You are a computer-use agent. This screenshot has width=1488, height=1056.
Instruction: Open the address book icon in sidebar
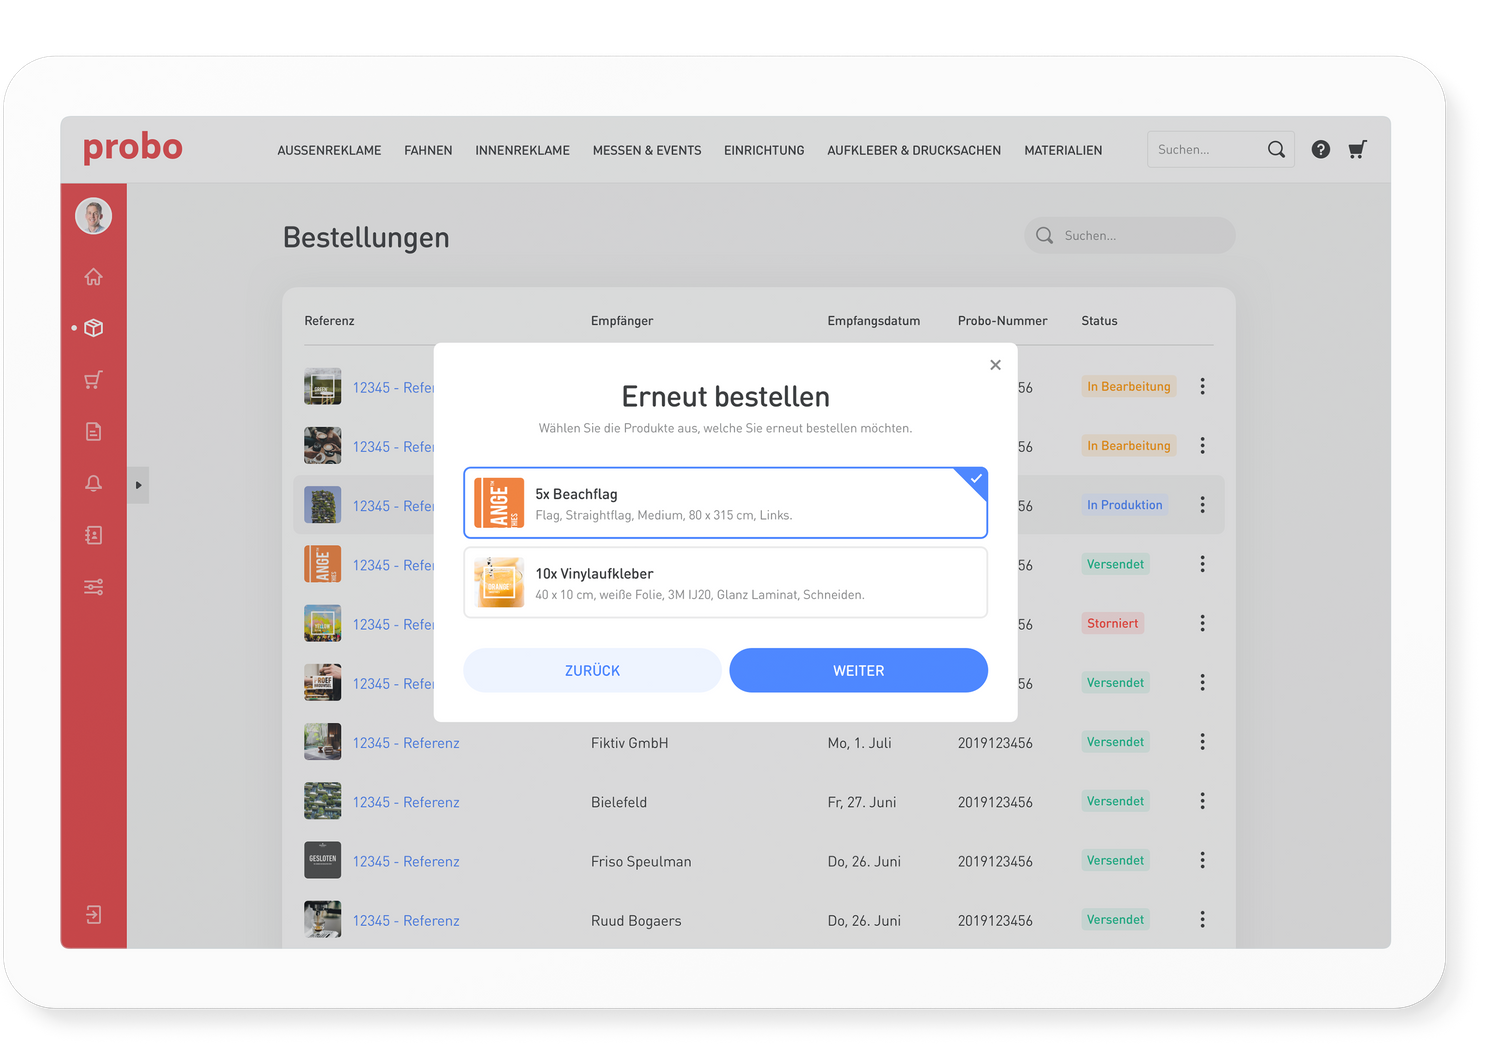[94, 535]
